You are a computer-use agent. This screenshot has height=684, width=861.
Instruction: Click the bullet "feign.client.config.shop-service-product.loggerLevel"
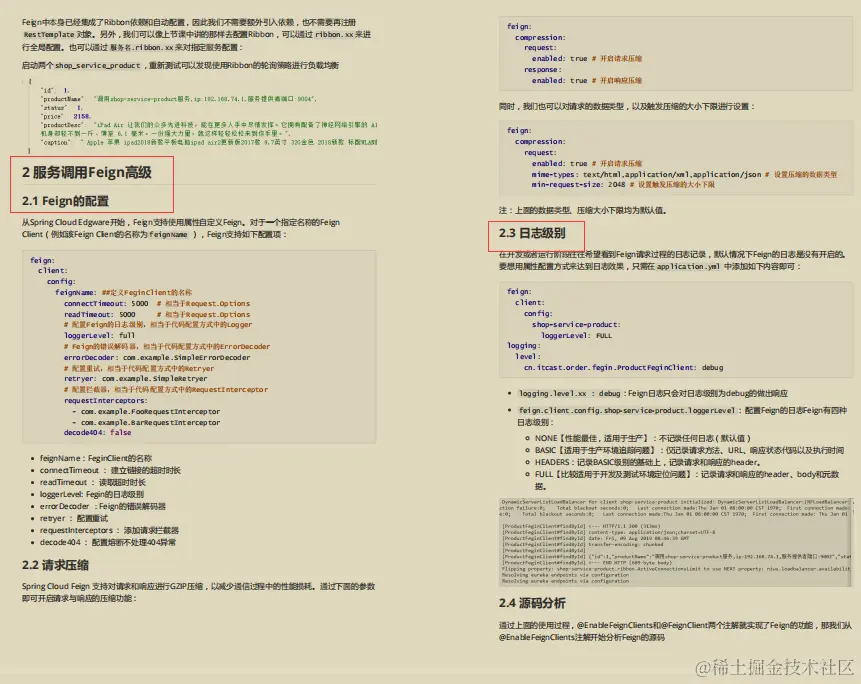click(x=682, y=416)
